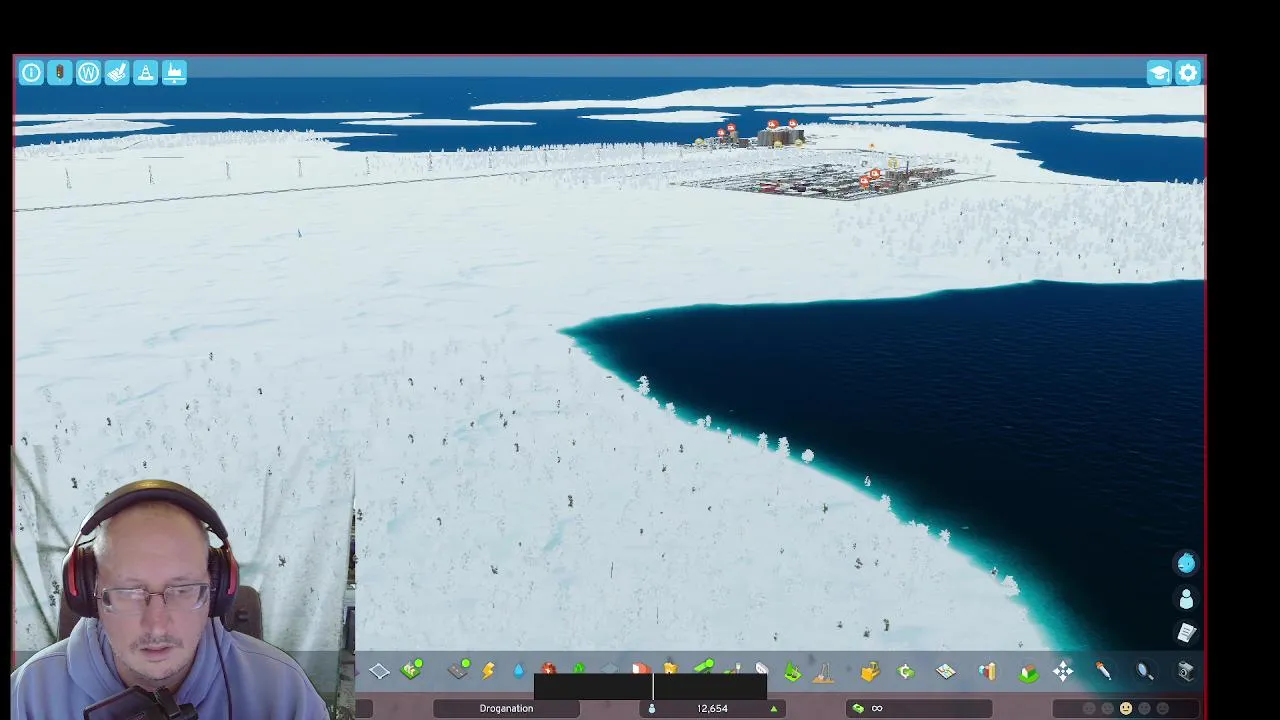Select the four-arrow move tool
Viewport: 1280px width, 720px height.
(1063, 671)
